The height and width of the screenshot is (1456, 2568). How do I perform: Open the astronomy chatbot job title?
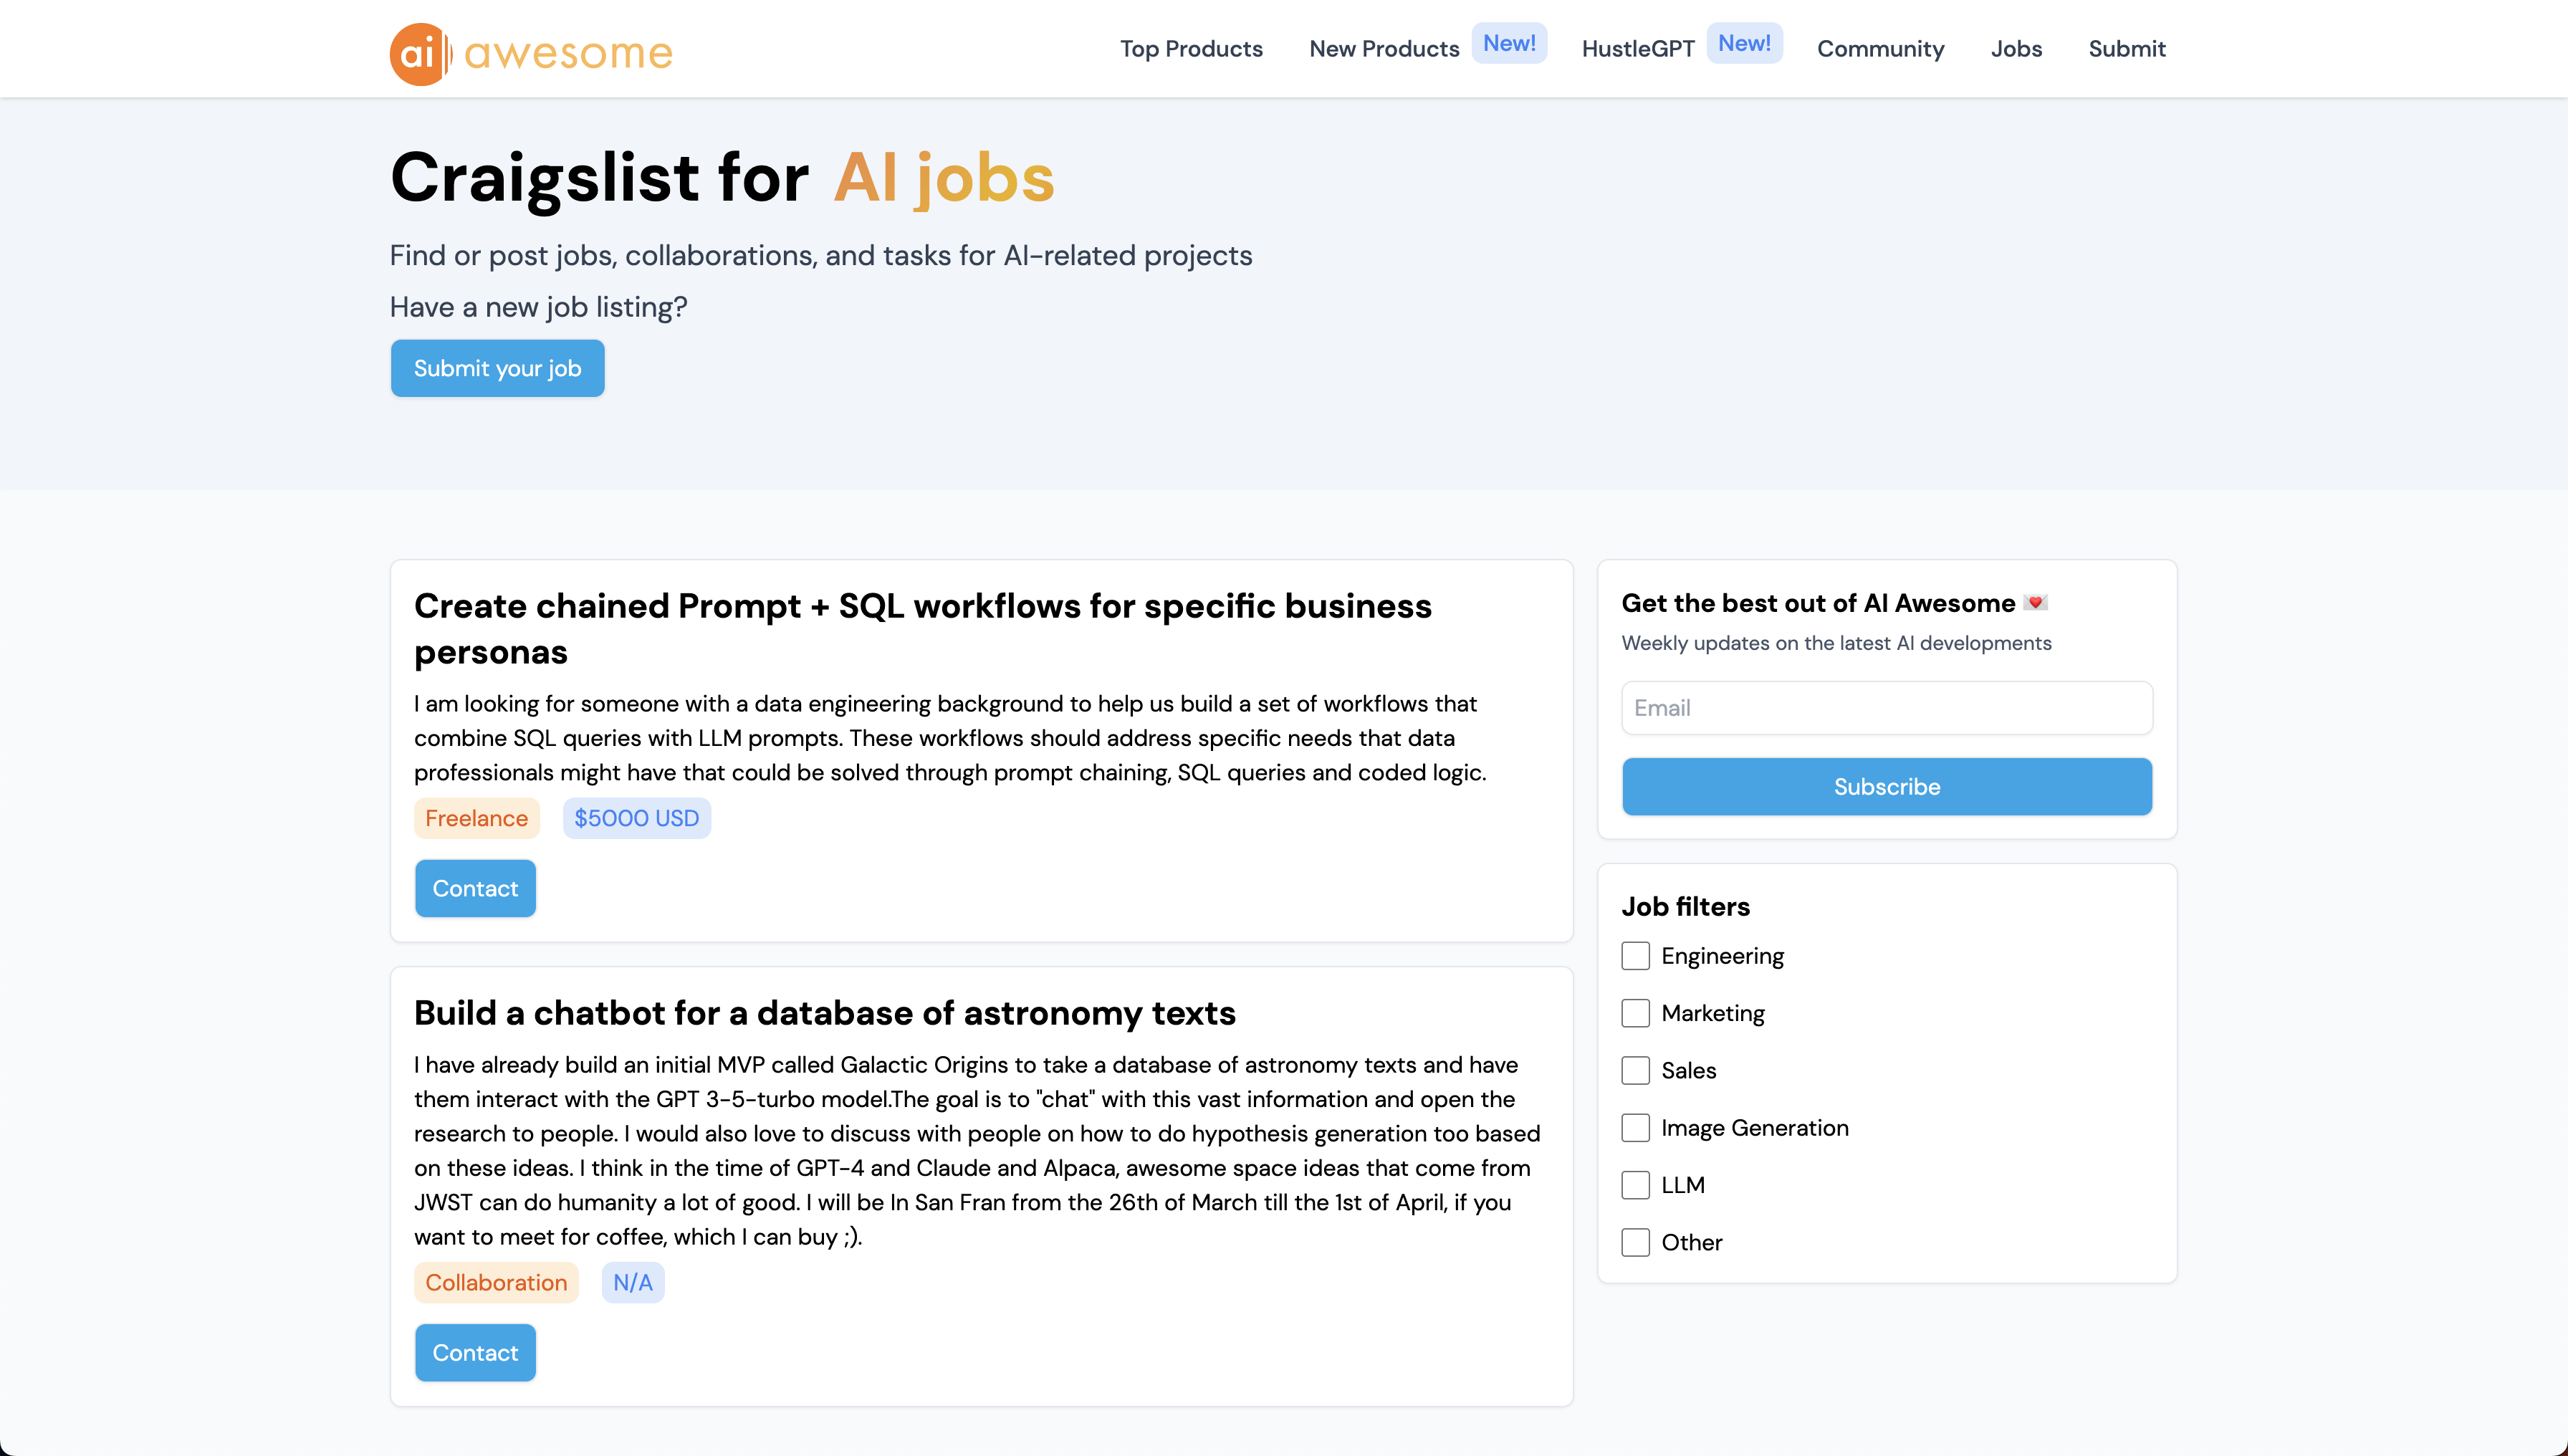coord(825,1013)
